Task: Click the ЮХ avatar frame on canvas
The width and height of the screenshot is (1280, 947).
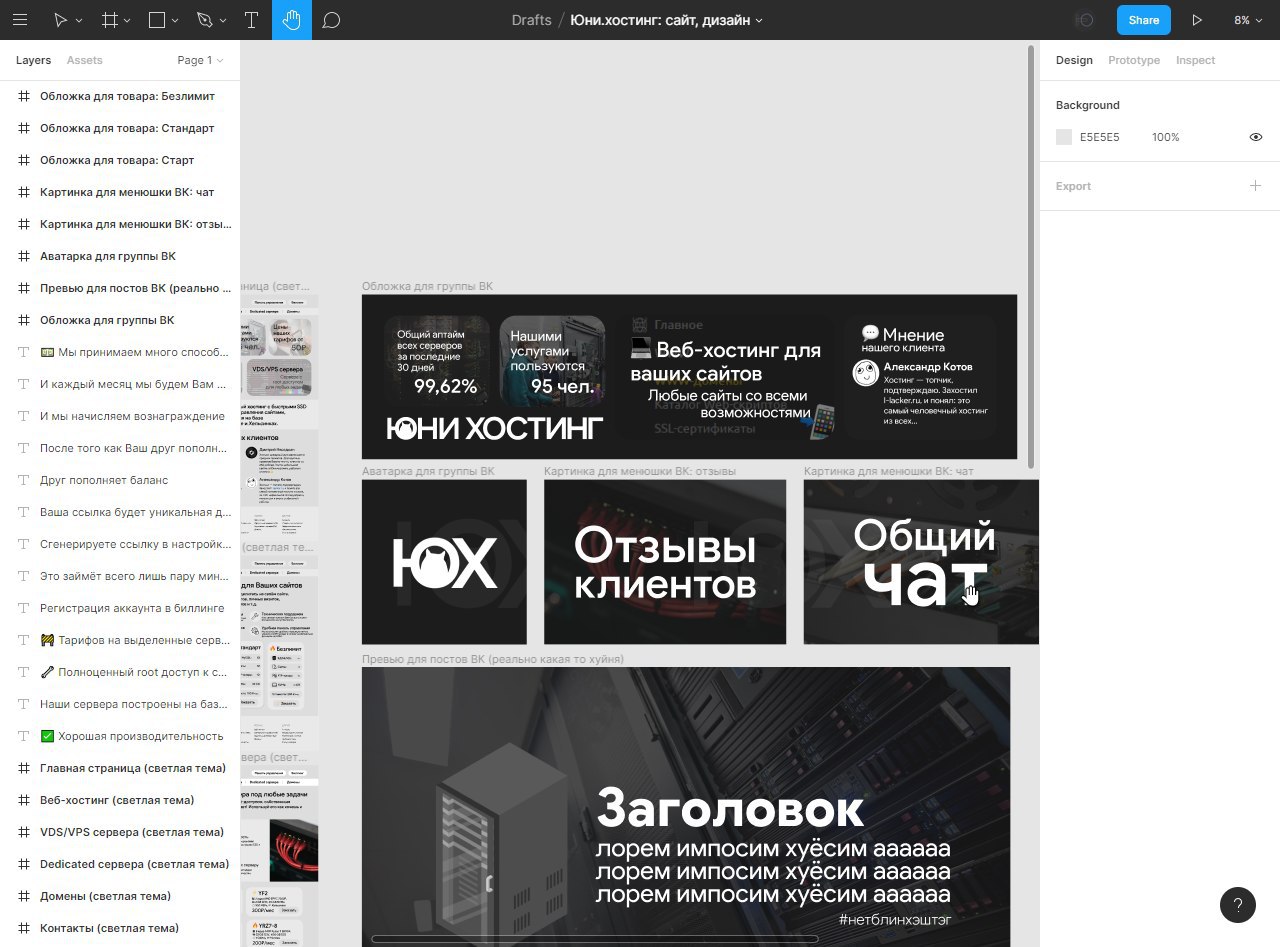Action: (x=444, y=562)
